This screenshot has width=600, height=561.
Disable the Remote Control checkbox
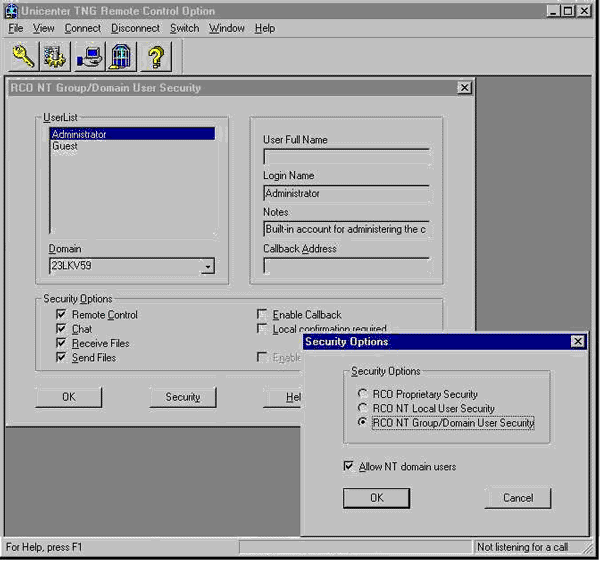point(61,315)
